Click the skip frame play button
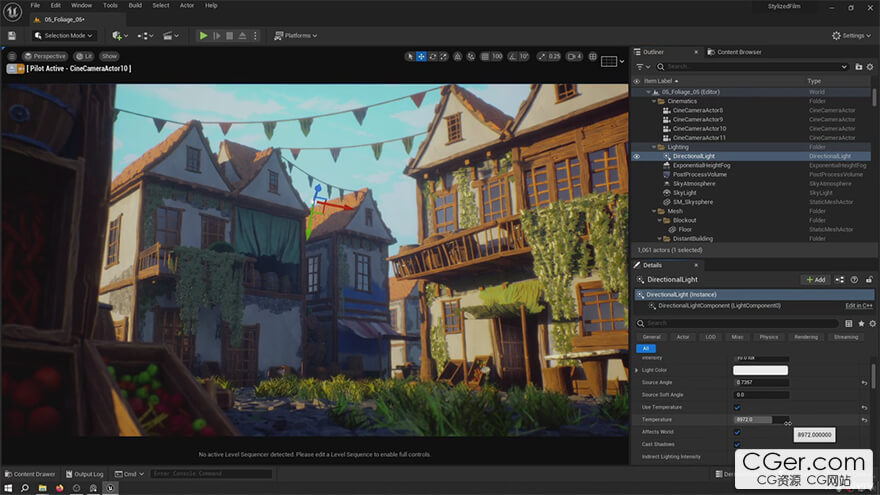This screenshot has width=880, height=495. coord(217,35)
